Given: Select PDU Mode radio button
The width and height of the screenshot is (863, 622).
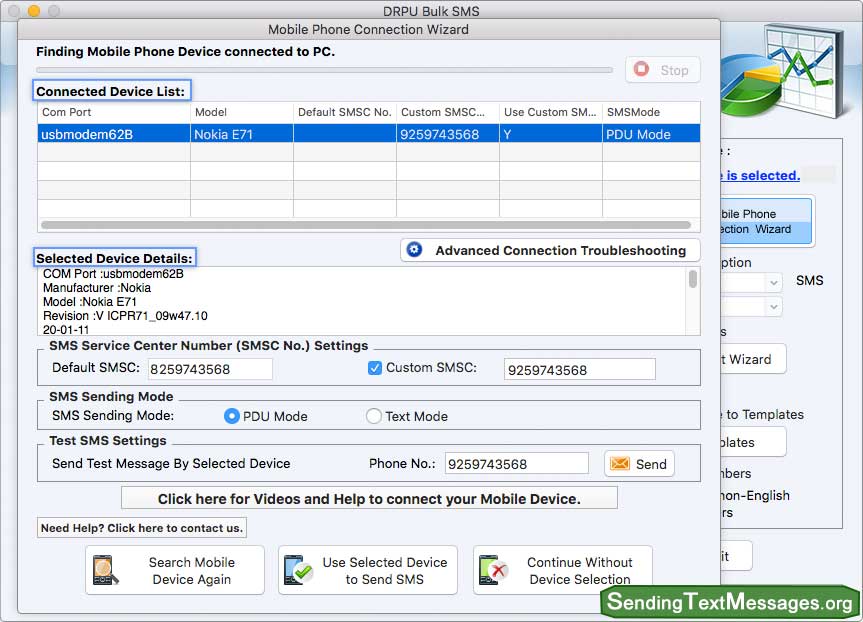Looking at the screenshot, I should 231,416.
